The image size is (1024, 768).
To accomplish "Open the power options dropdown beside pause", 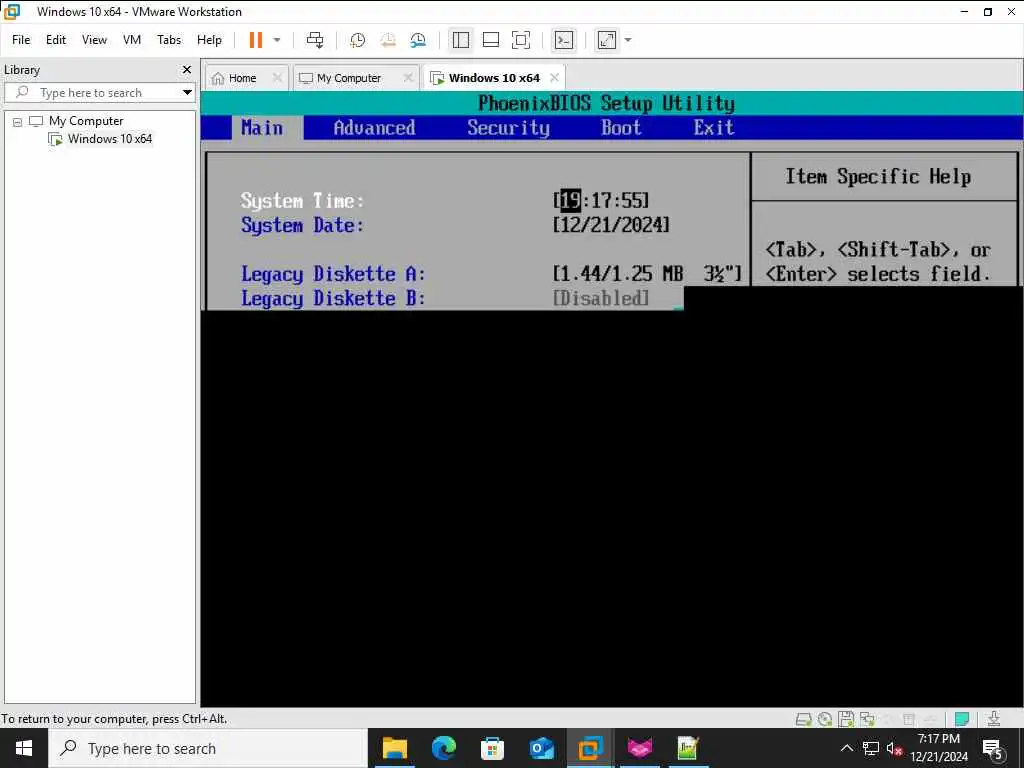I will pos(277,40).
